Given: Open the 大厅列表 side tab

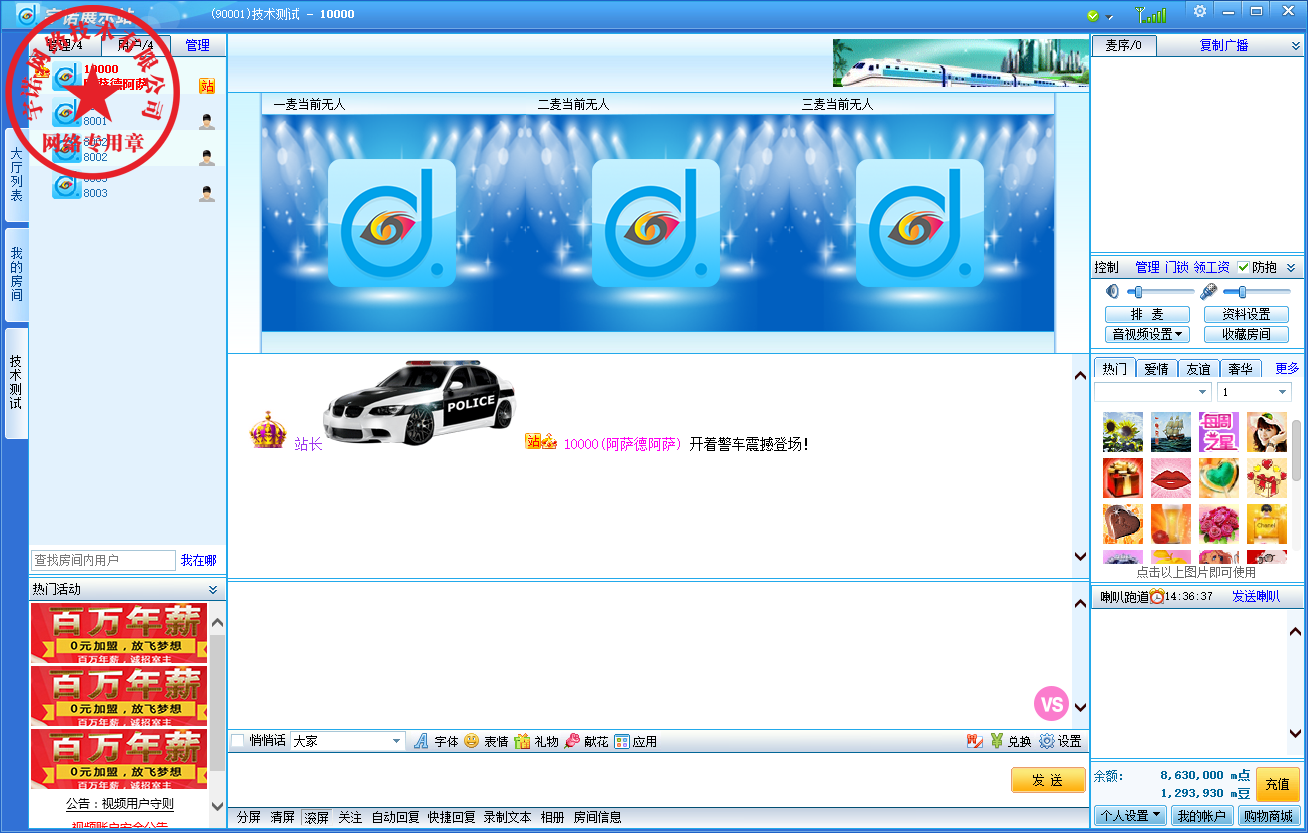Looking at the screenshot, I should click(x=16, y=174).
